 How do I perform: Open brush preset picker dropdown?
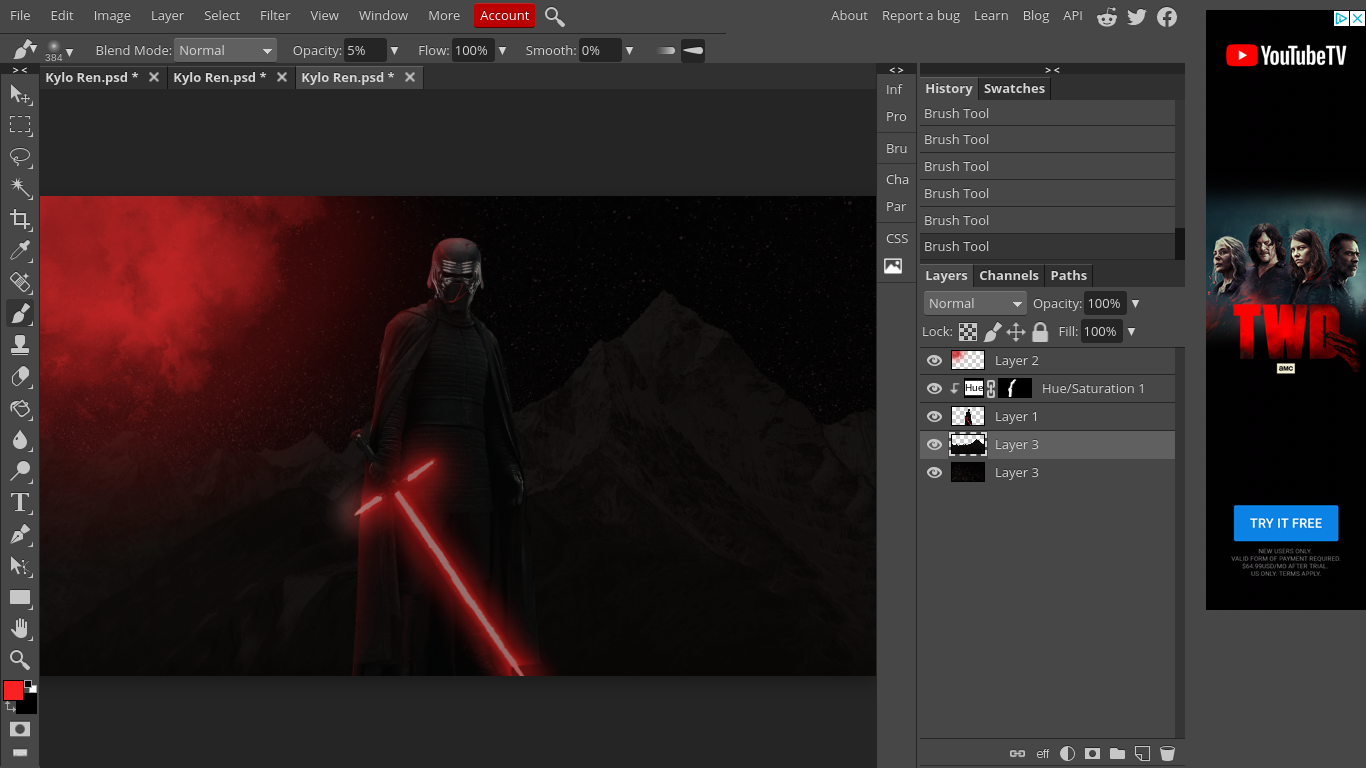tap(58, 50)
